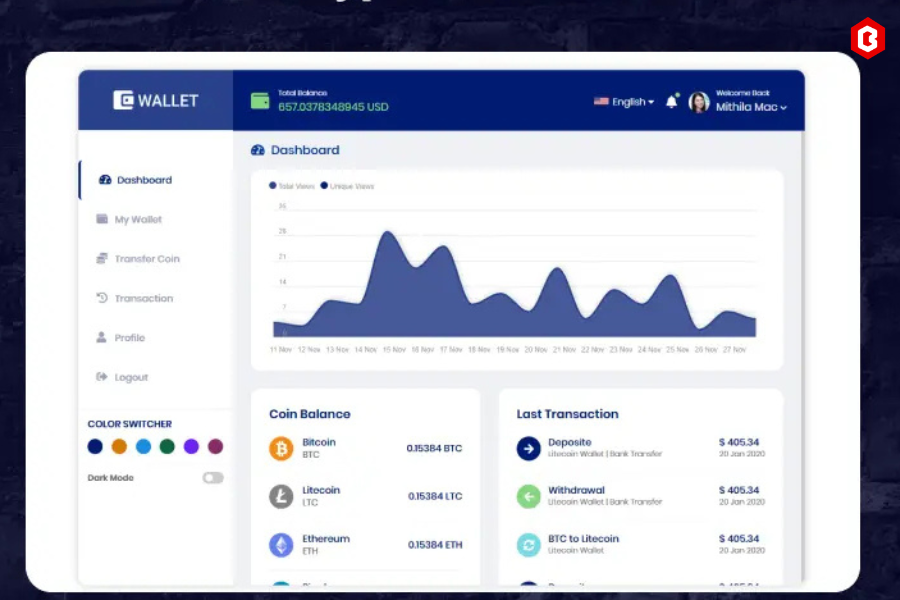Click the Dashboard heading gauge icon
Screen dimensions: 900x600
point(258,150)
